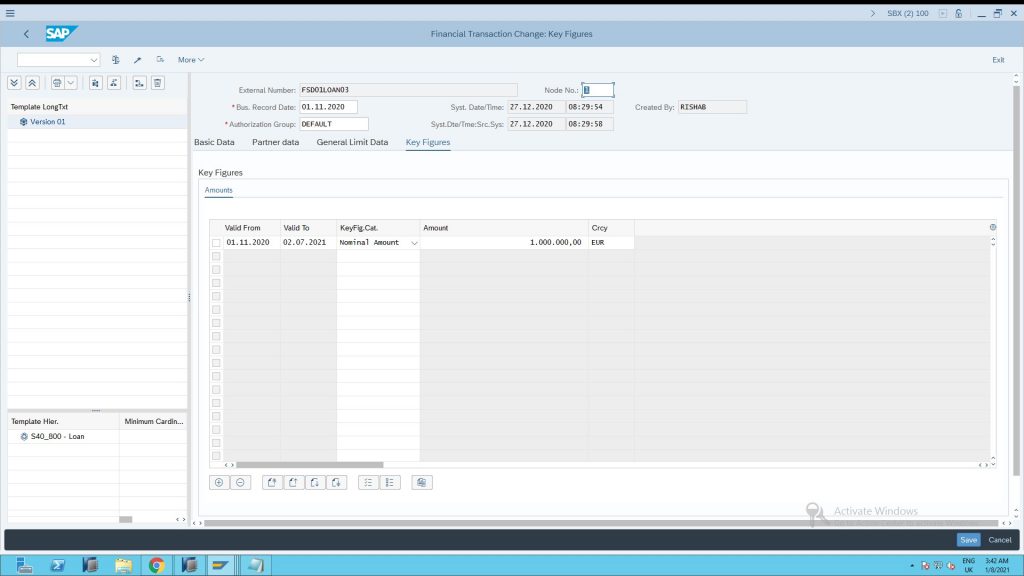Expand the More menu

pos(191,59)
